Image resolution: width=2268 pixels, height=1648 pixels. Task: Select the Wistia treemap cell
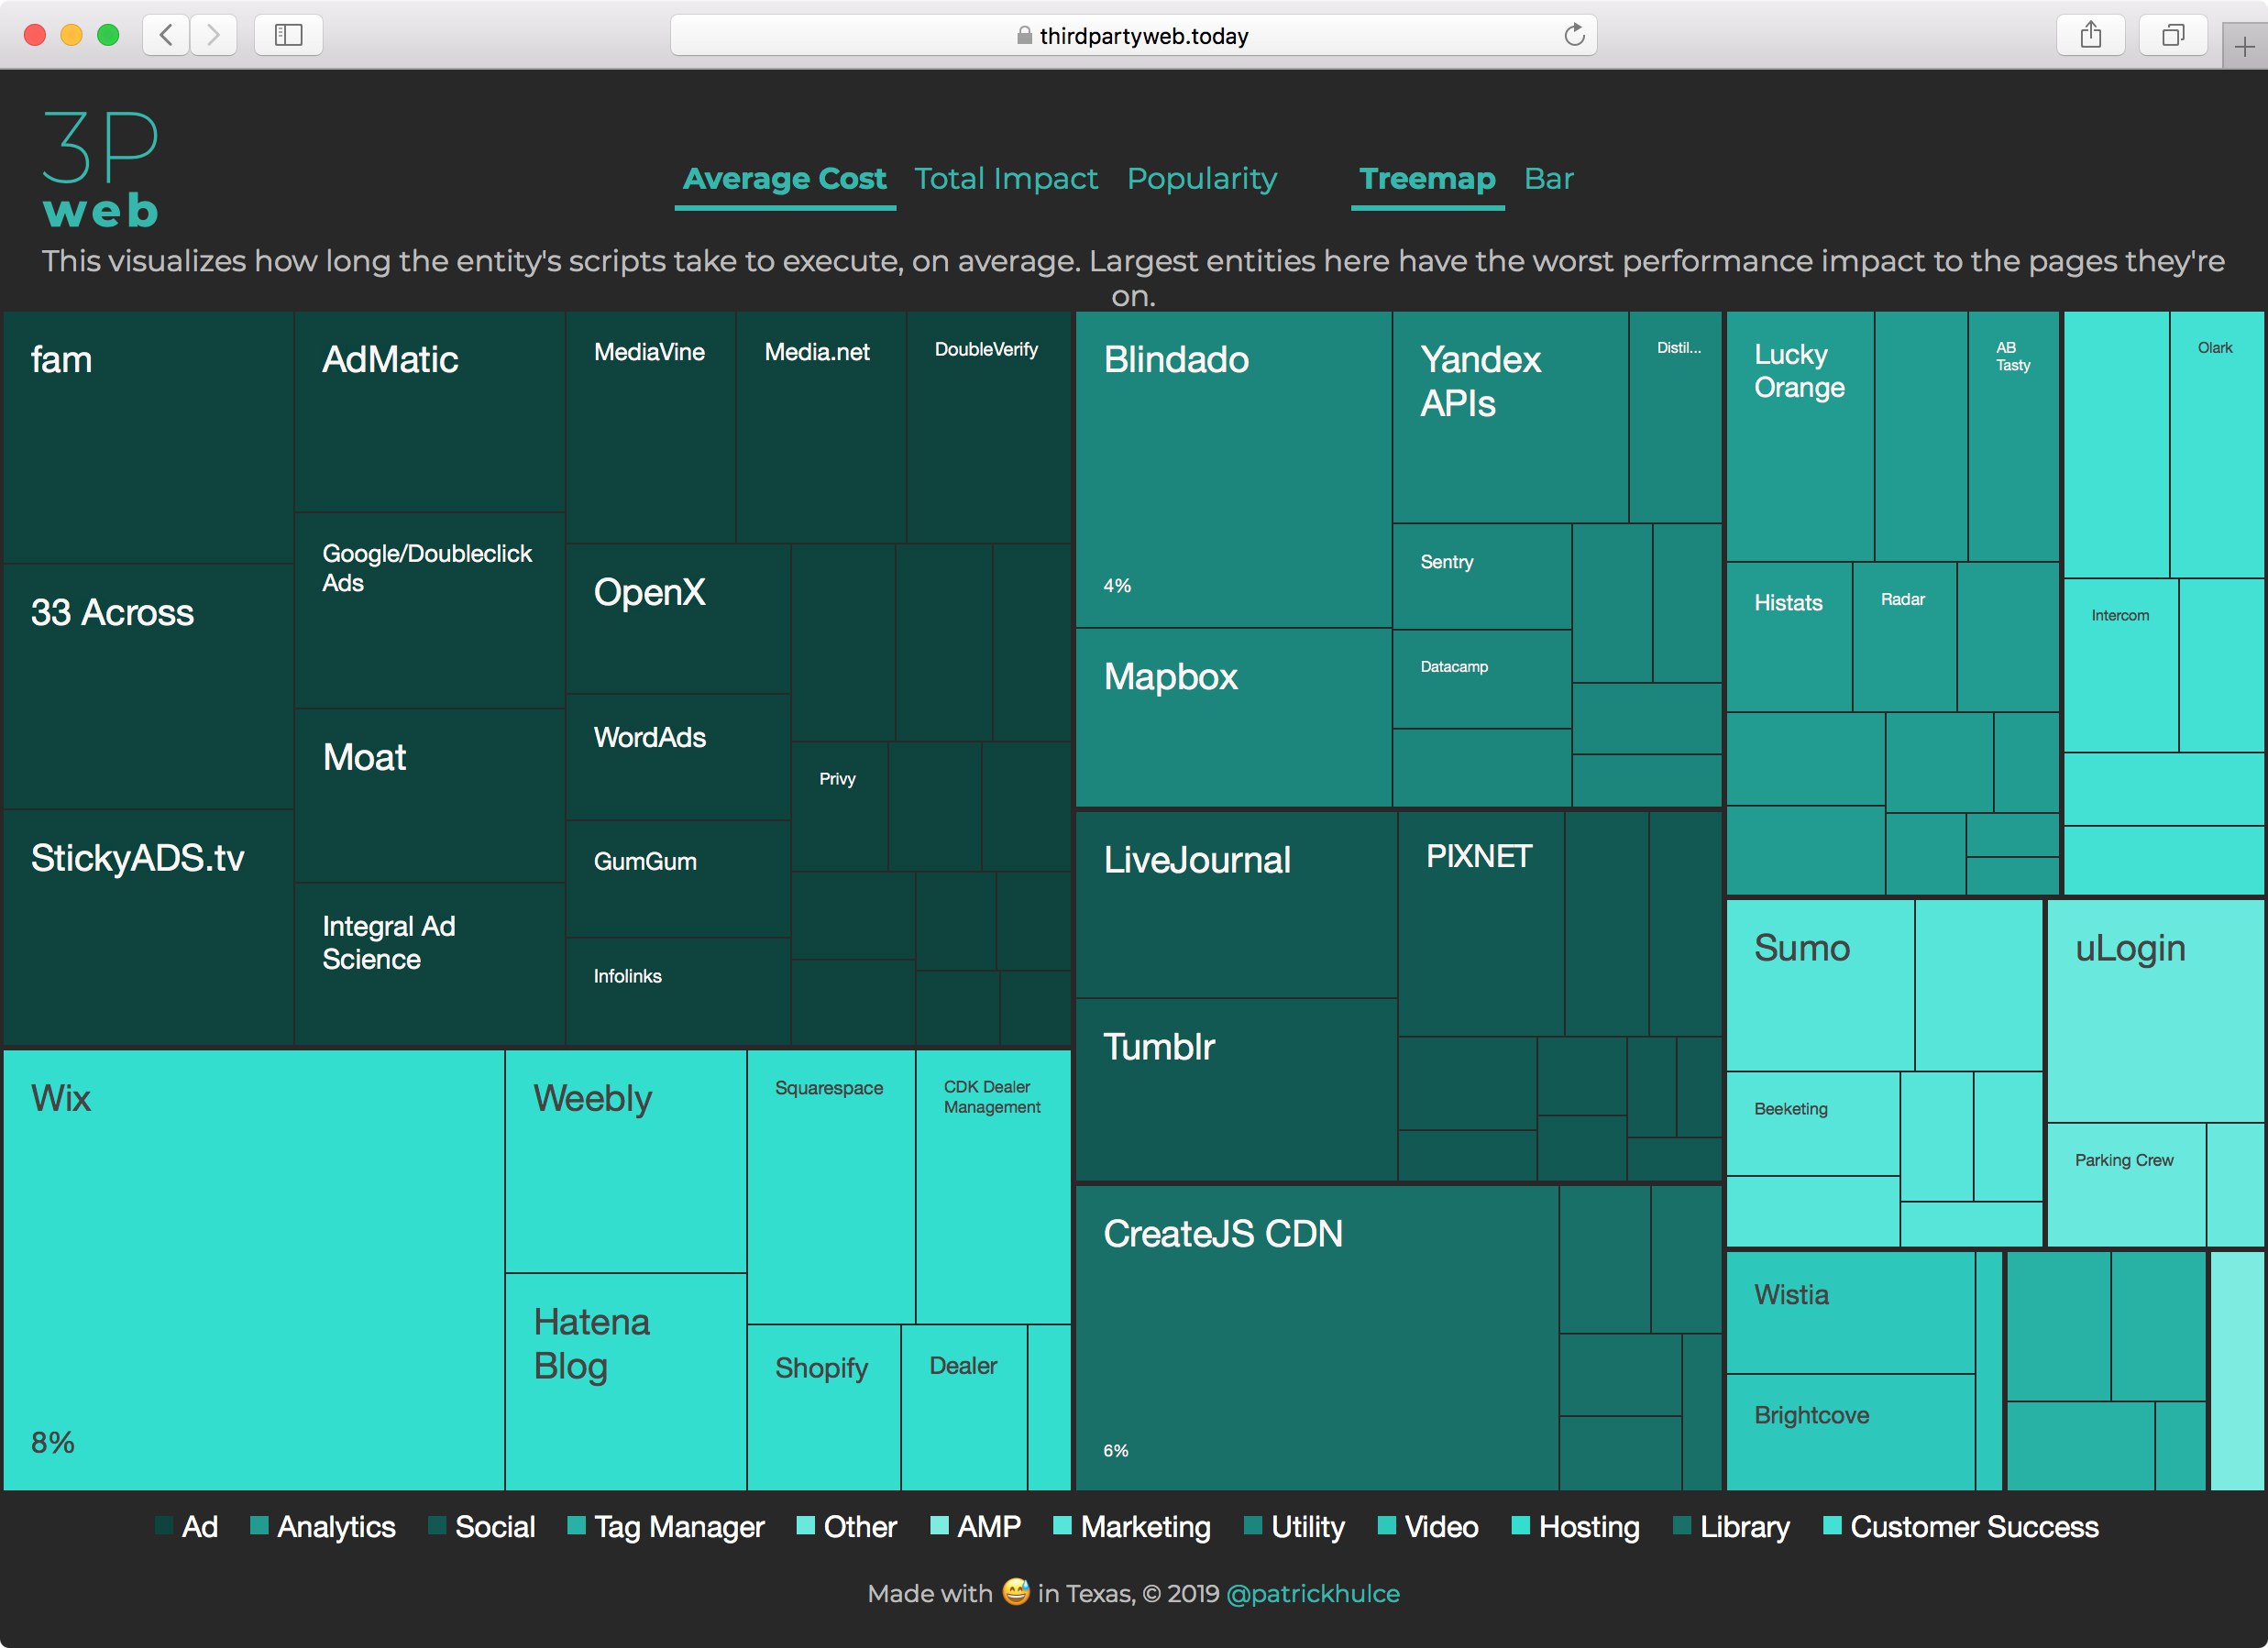[x=1850, y=1312]
